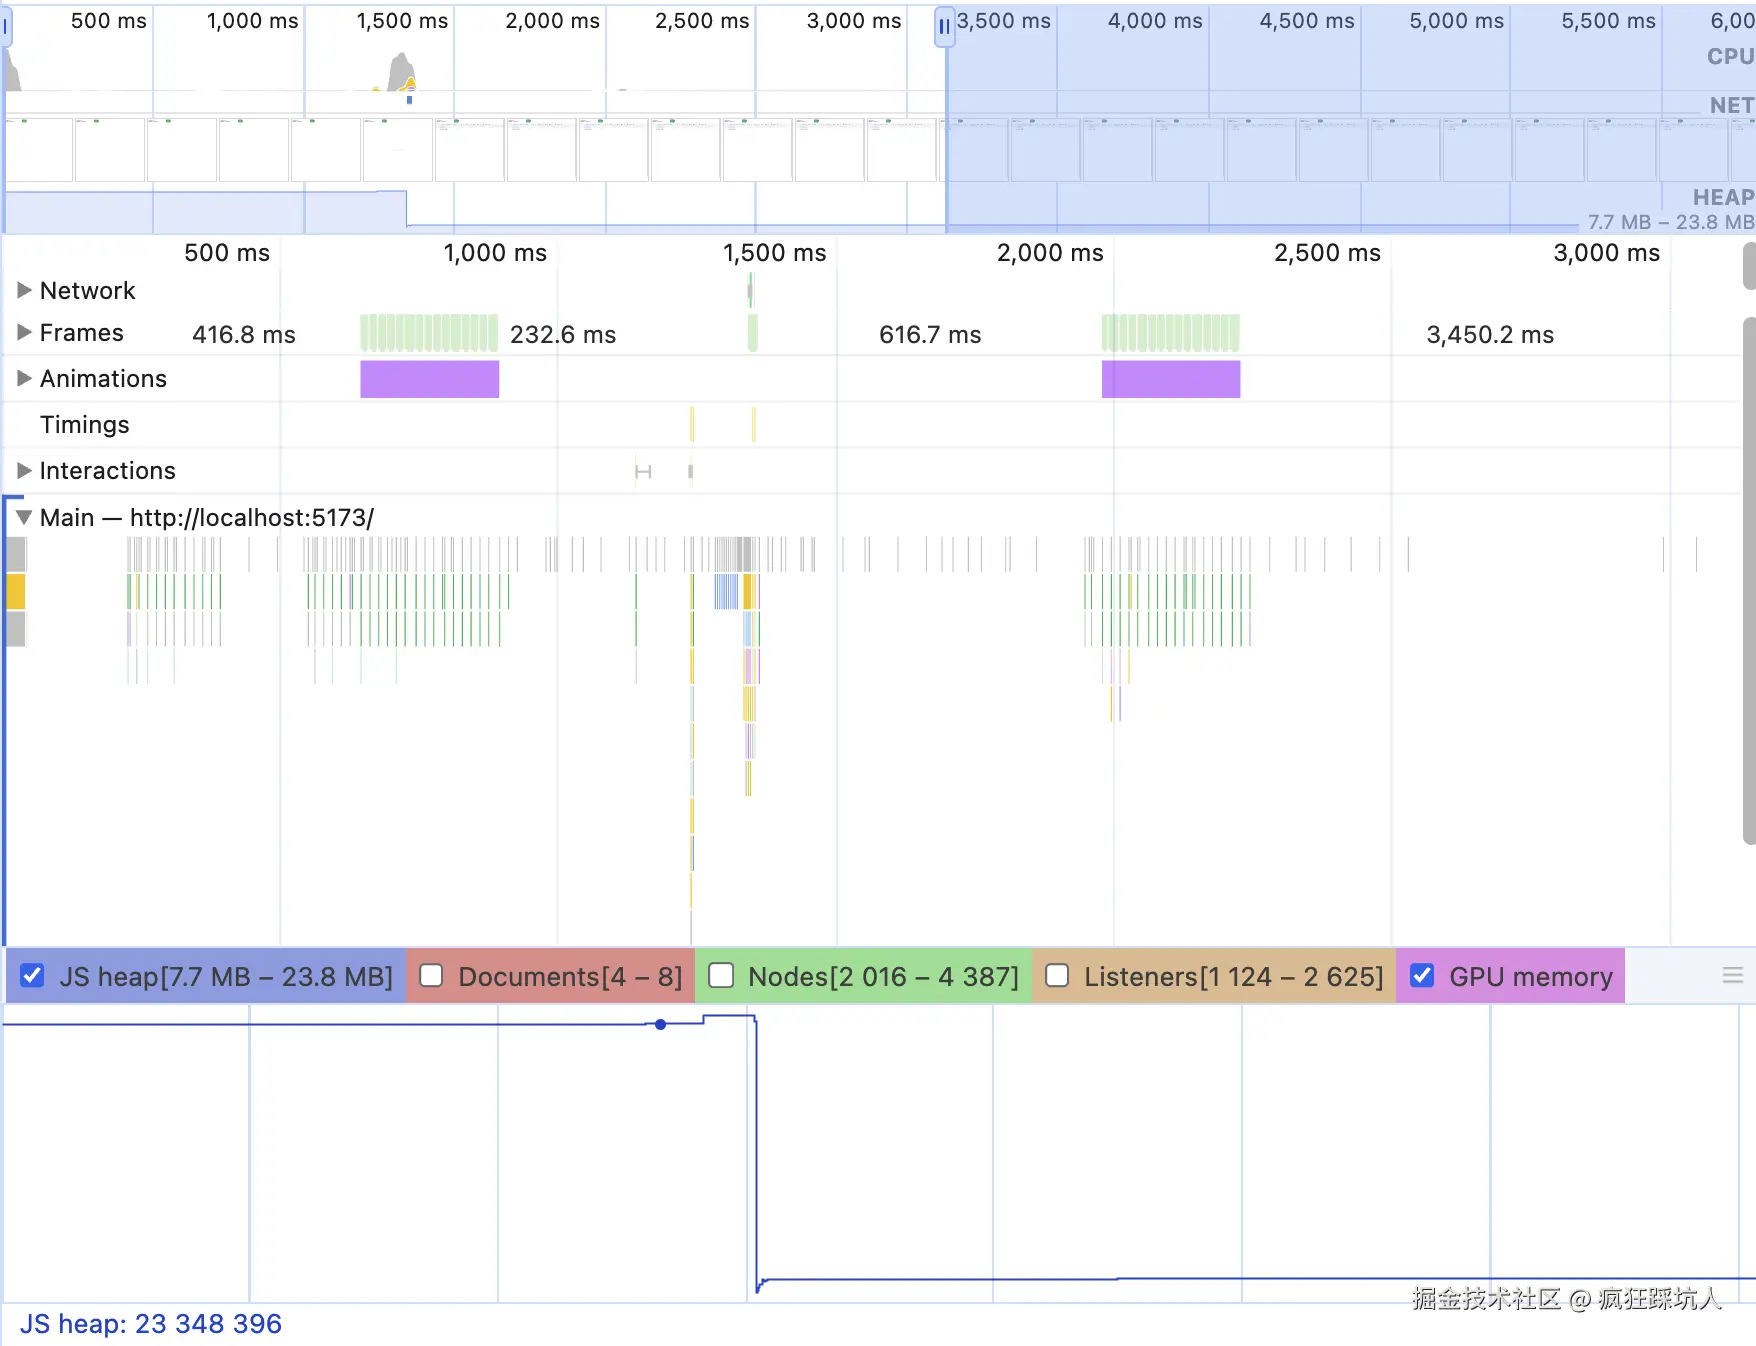Select the first purple animation bar

pyautogui.click(x=430, y=379)
